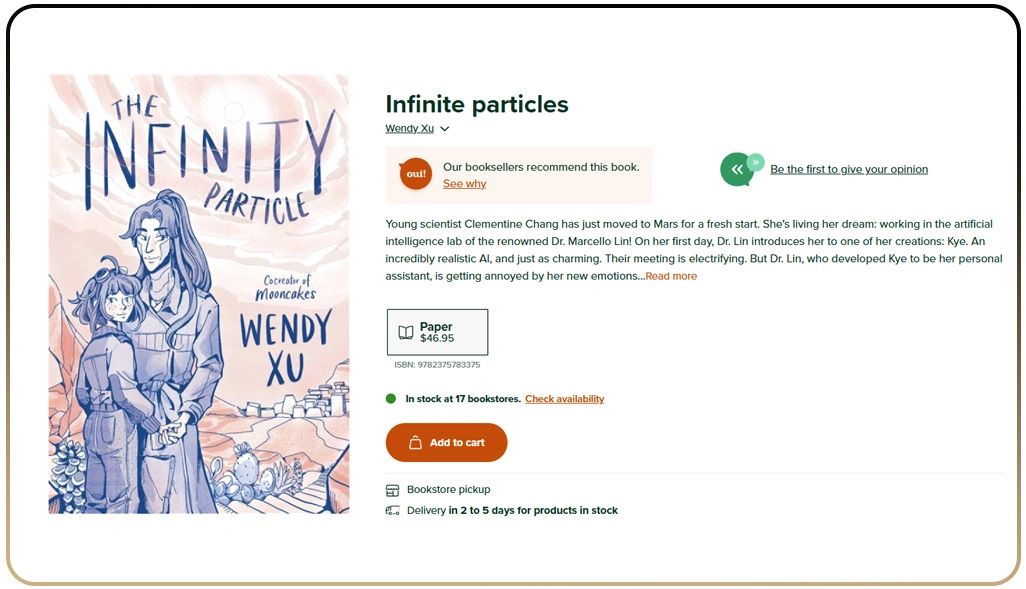Click the shopping bag icon on Add to cart
The width and height of the screenshot is (1026, 589).
pyautogui.click(x=416, y=442)
